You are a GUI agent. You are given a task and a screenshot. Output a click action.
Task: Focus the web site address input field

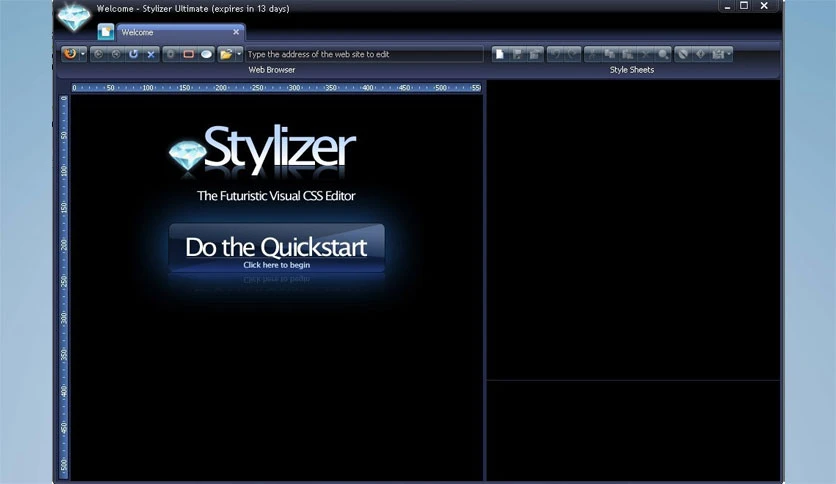click(365, 54)
